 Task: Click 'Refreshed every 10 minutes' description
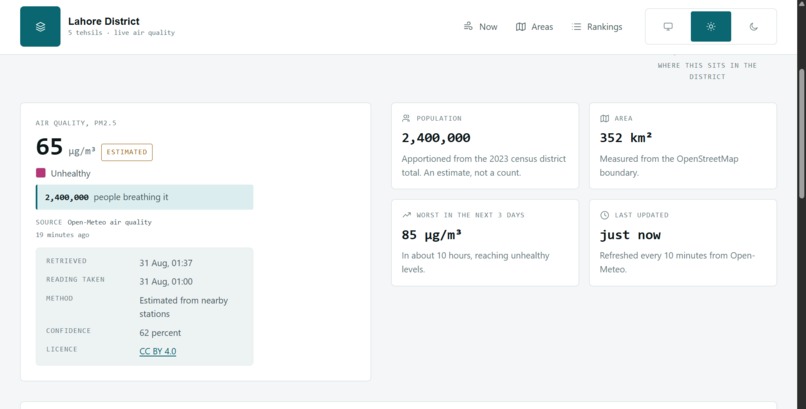[x=677, y=263]
